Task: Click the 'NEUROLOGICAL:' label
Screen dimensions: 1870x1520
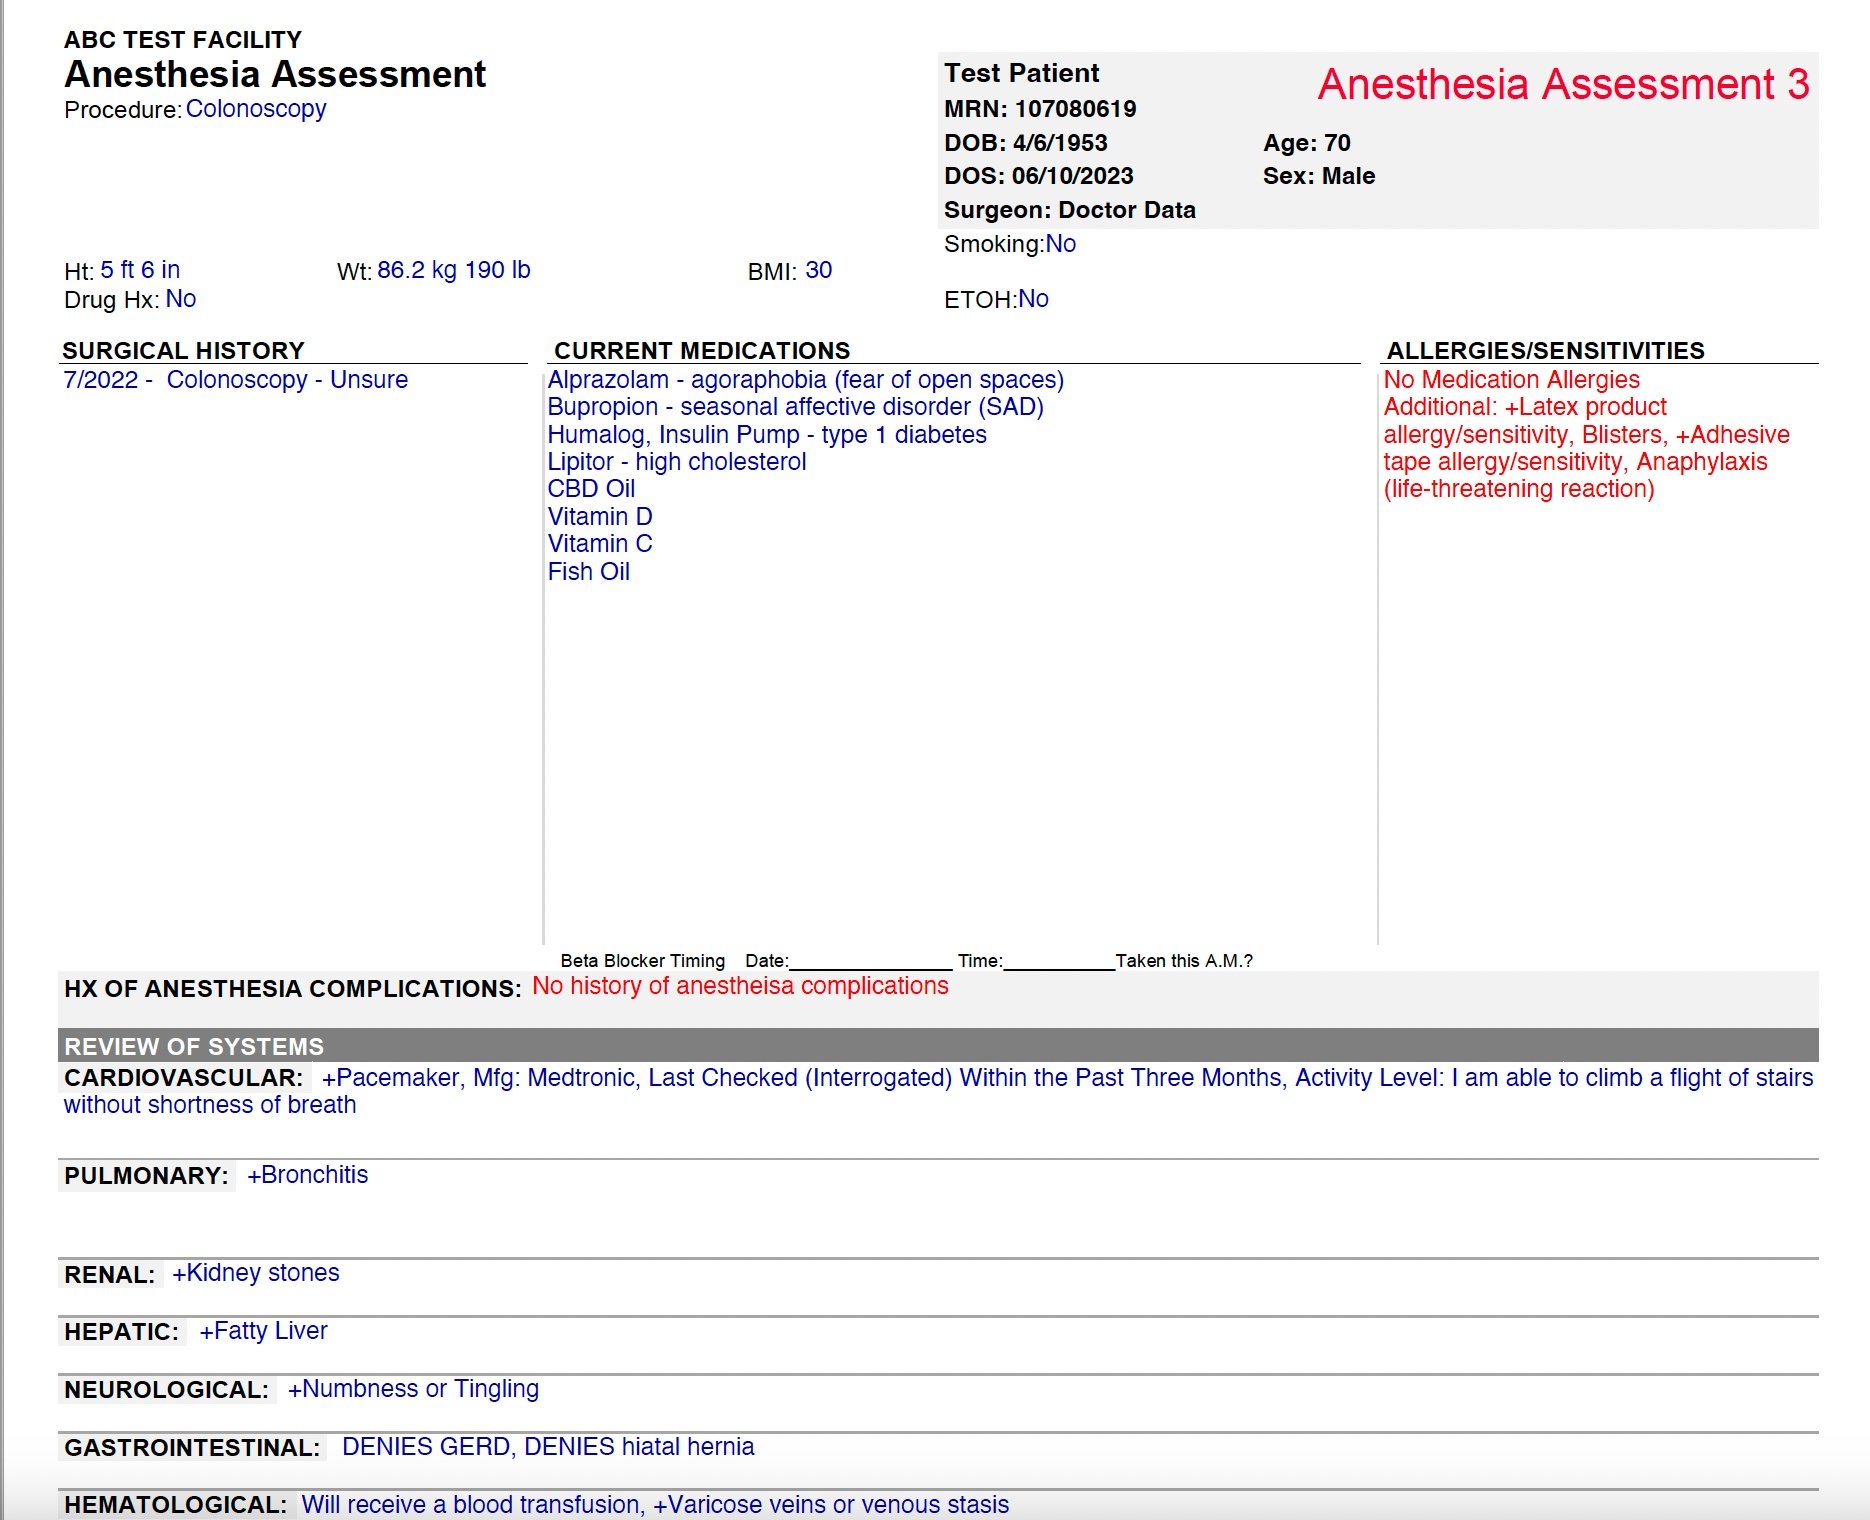Action: click(167, 1390)
